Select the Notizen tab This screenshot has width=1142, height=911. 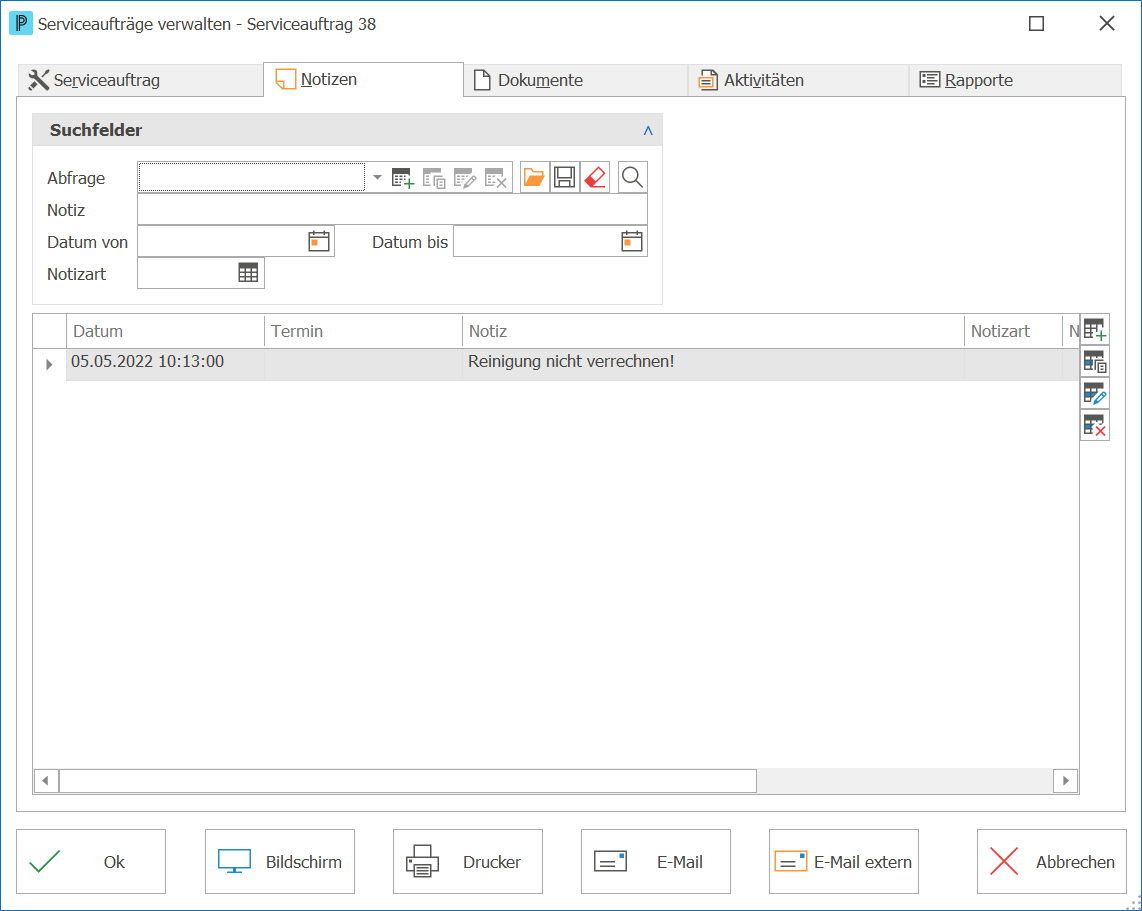[x=363, y=79]
